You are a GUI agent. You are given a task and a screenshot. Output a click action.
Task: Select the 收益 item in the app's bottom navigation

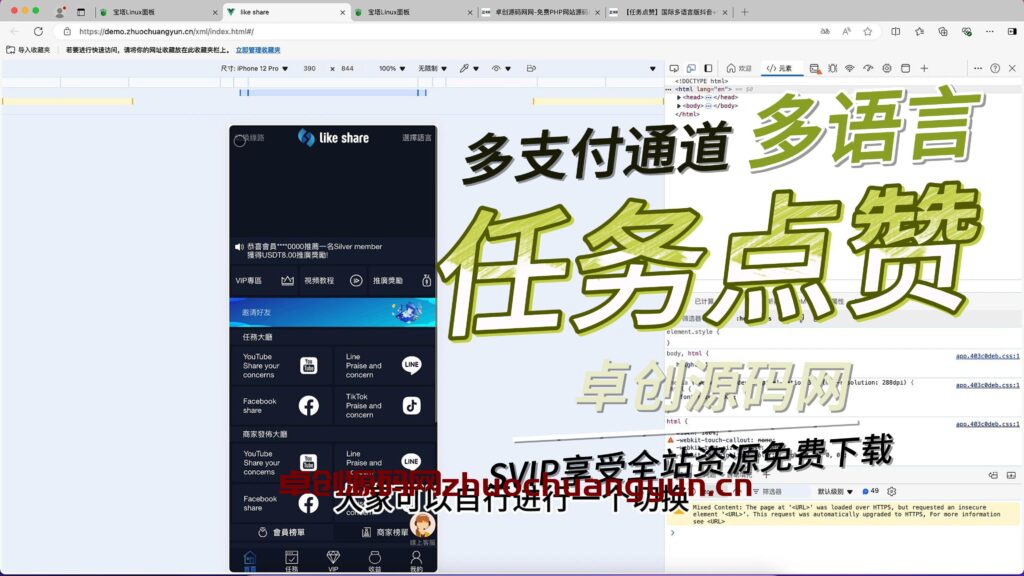pos(375,560)
